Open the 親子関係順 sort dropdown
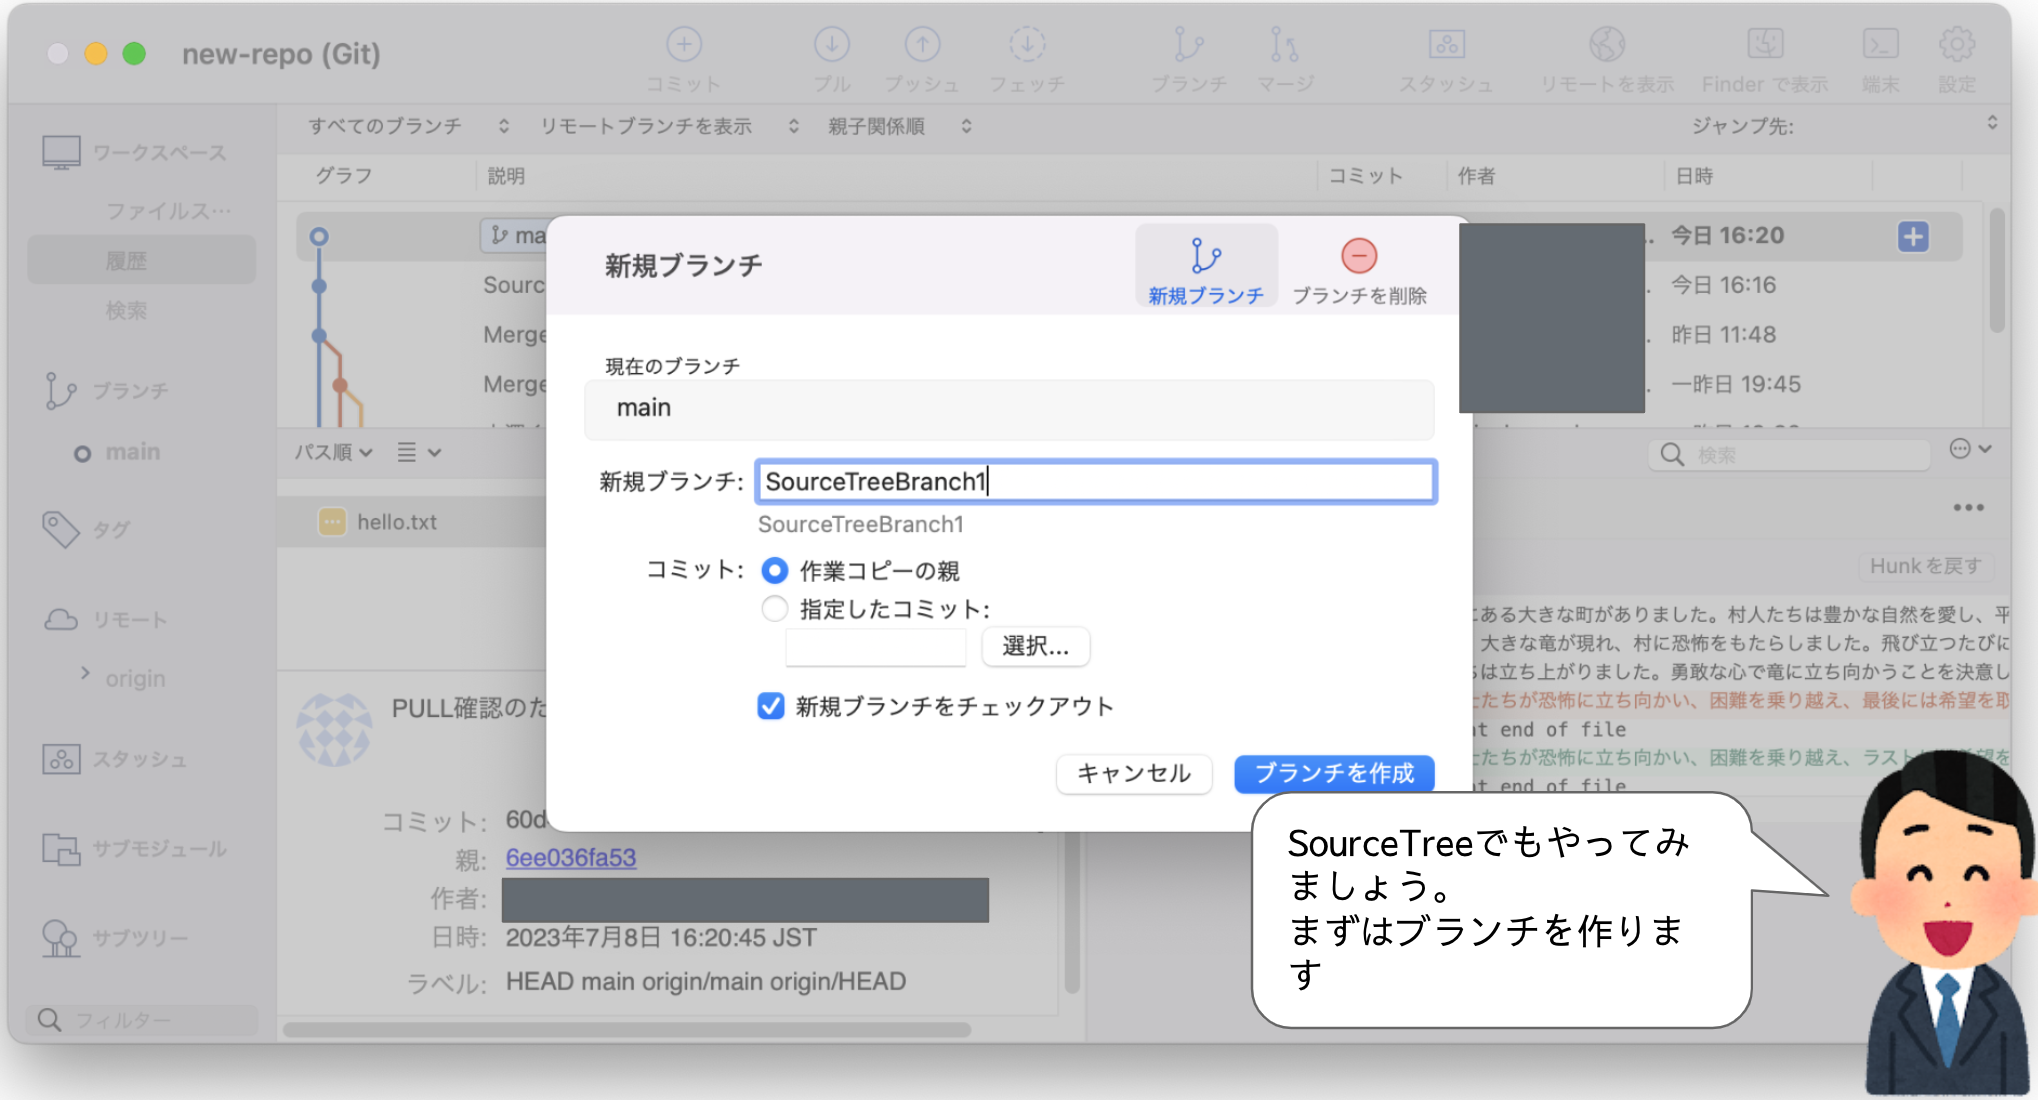The image size is (2038, 1100). pos(889,126)
